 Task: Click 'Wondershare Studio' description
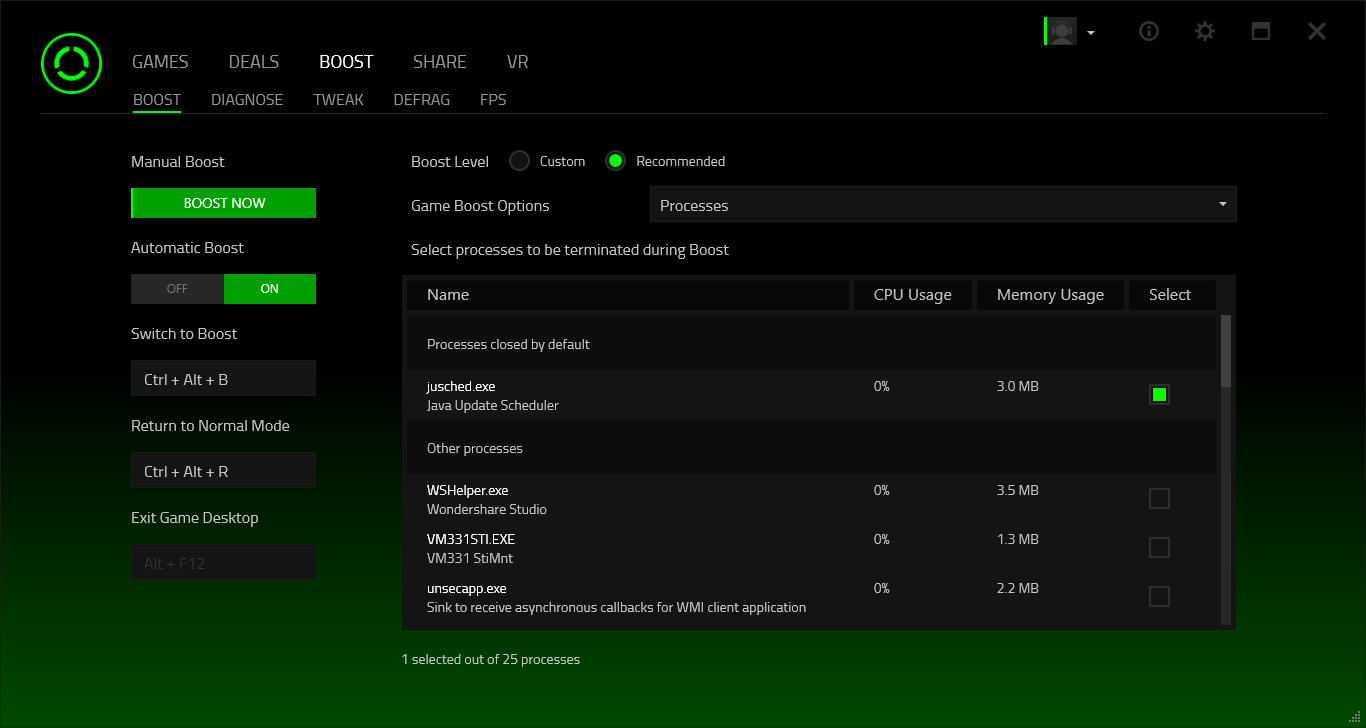(487, 509)
